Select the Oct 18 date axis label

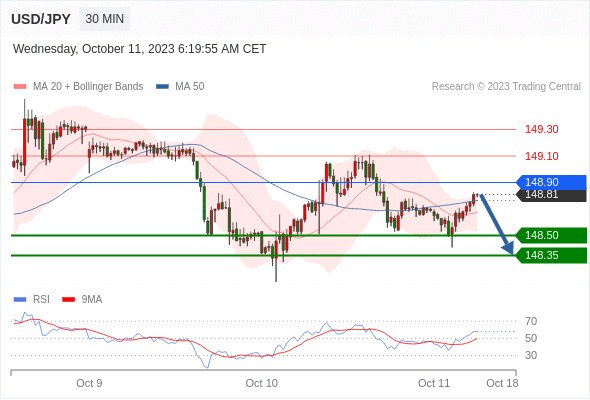click(x=502, y=383)
